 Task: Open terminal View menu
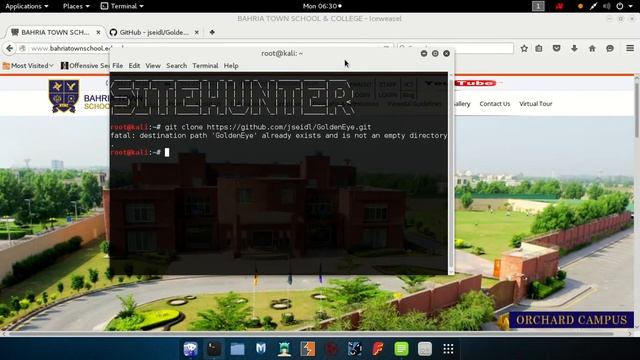(x=153, y=66)
